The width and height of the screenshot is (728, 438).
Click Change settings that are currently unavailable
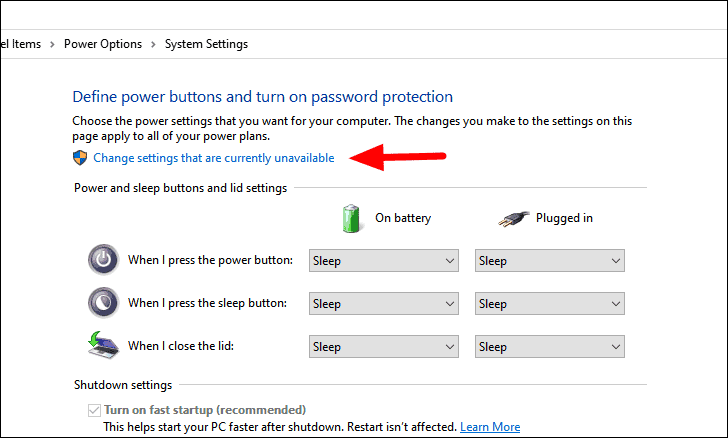pyautogui.click(x=213, y=158)
